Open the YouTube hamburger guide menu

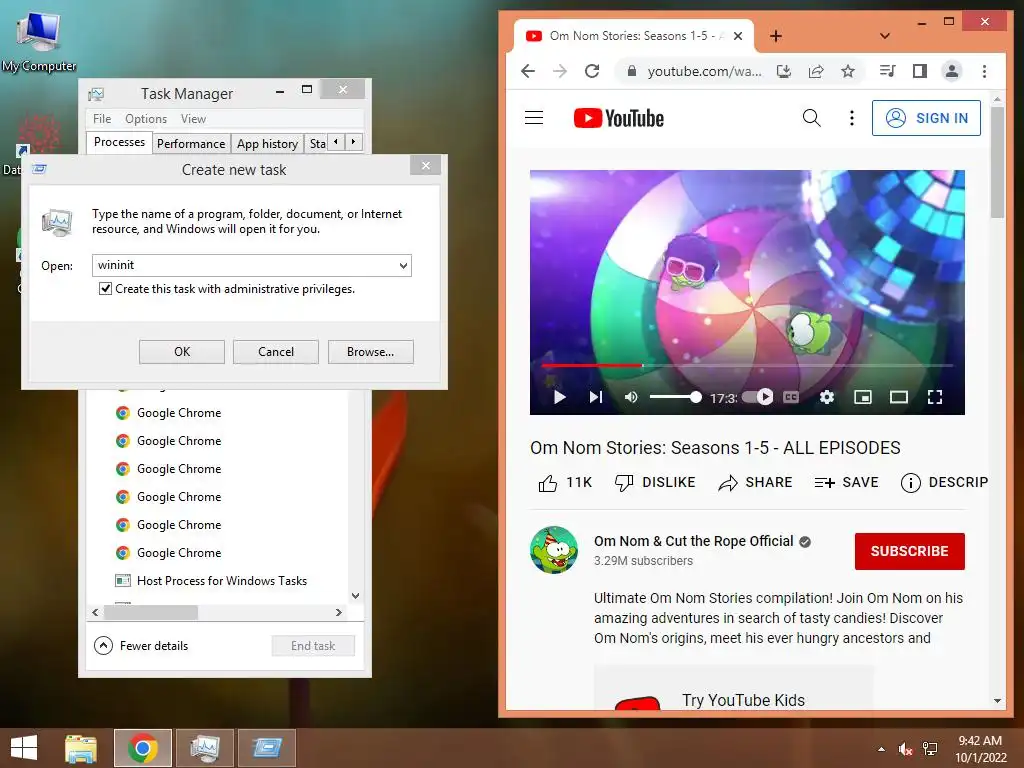(534, 118)
